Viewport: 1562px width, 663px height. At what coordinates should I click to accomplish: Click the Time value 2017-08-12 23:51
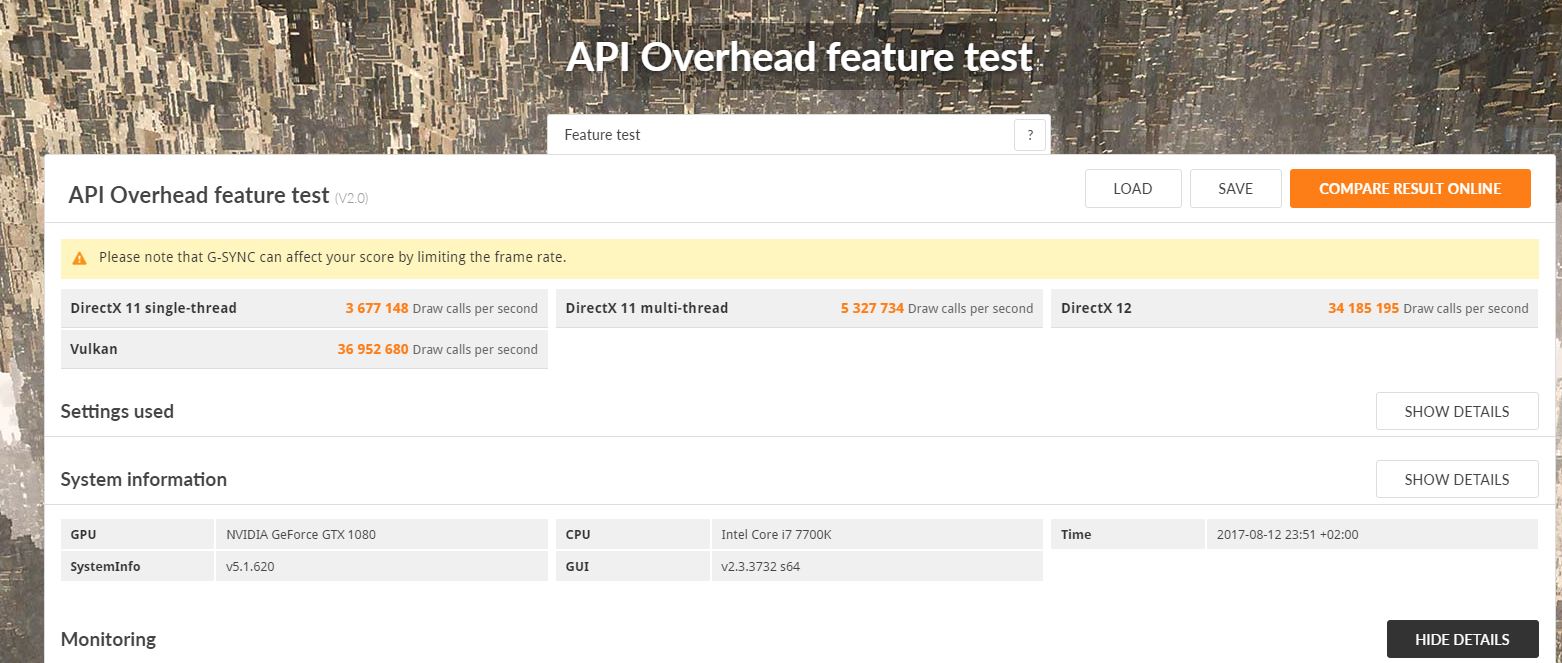pos(1287,534)
